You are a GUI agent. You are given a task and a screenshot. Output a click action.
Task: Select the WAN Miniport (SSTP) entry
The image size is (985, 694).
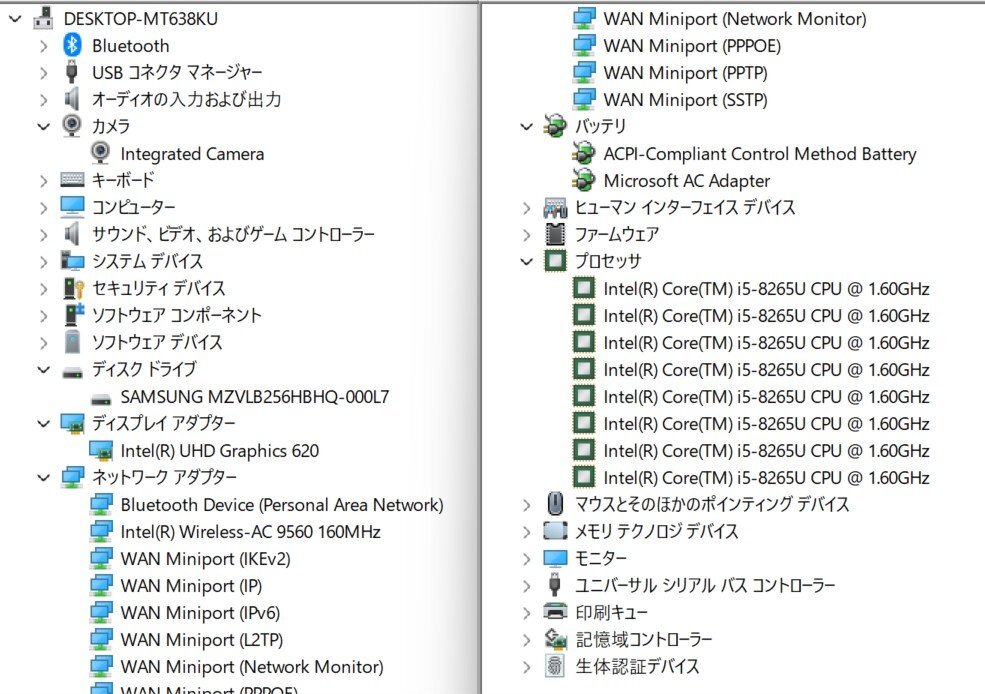click(685, 100)
